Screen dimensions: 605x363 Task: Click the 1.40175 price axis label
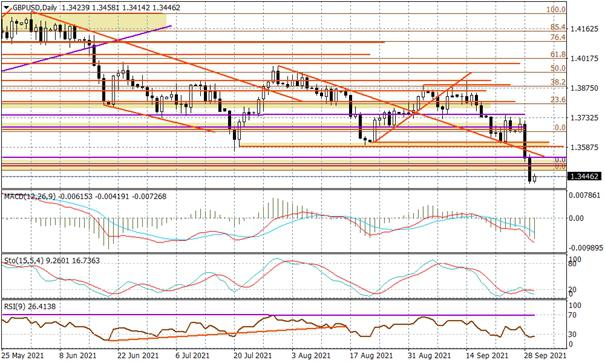585,59
